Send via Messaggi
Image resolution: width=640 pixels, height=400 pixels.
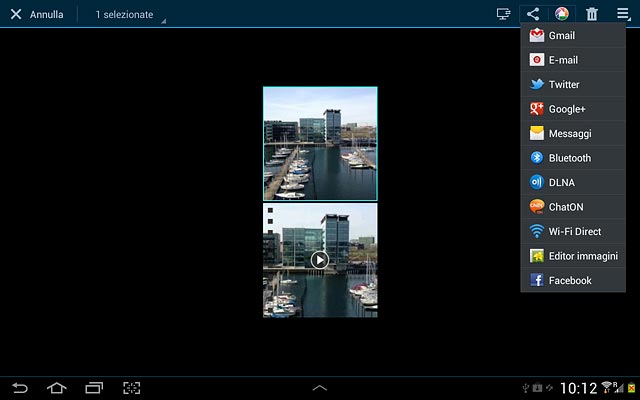(573, 133)
